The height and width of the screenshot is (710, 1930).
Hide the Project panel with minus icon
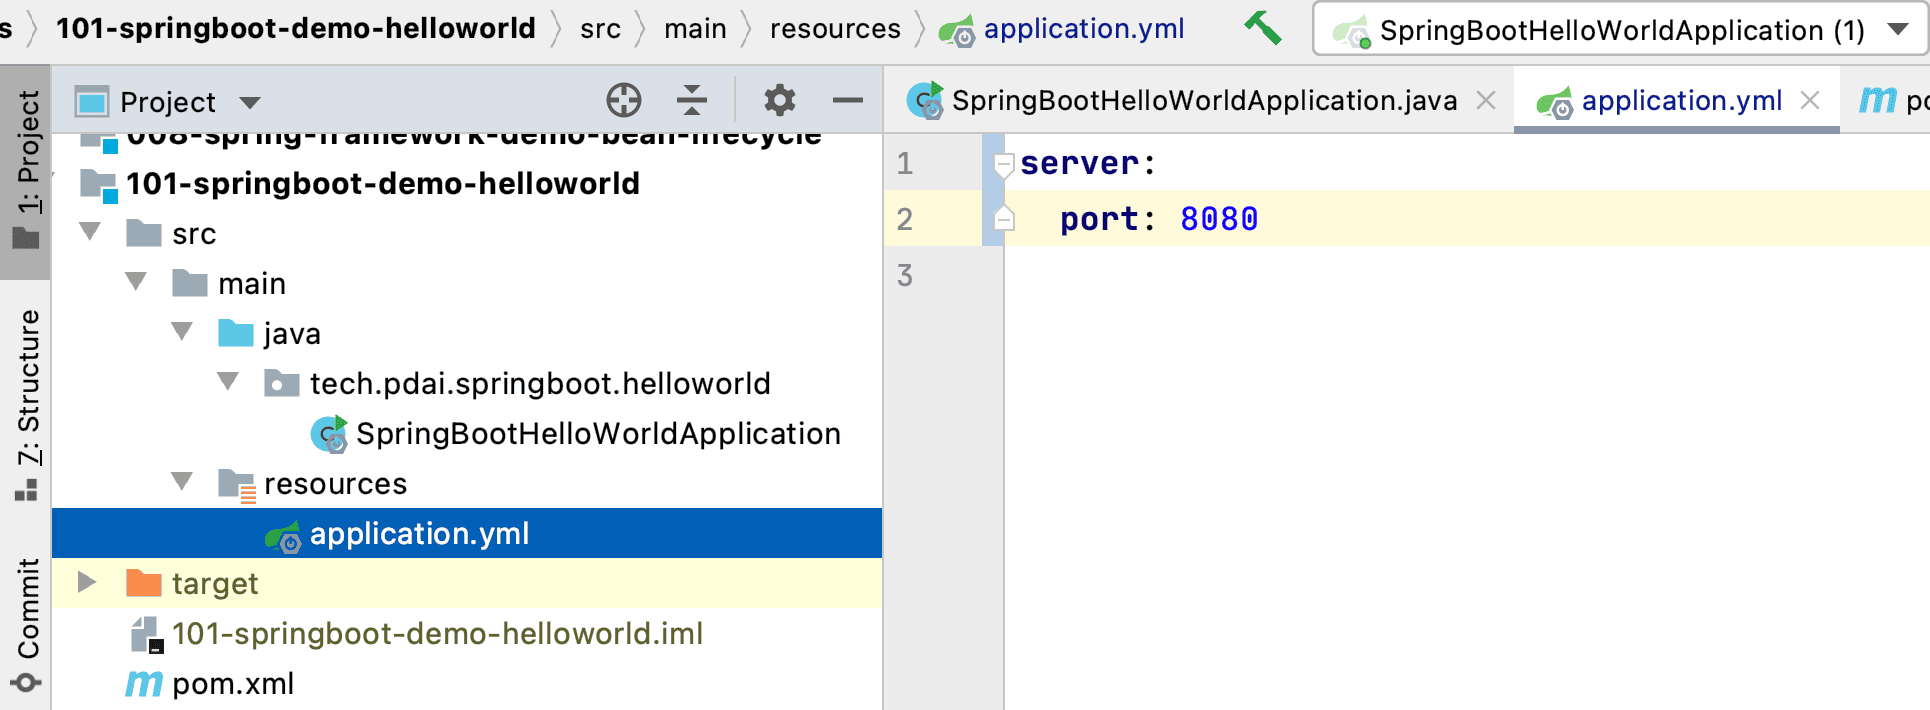coord(847,100)
